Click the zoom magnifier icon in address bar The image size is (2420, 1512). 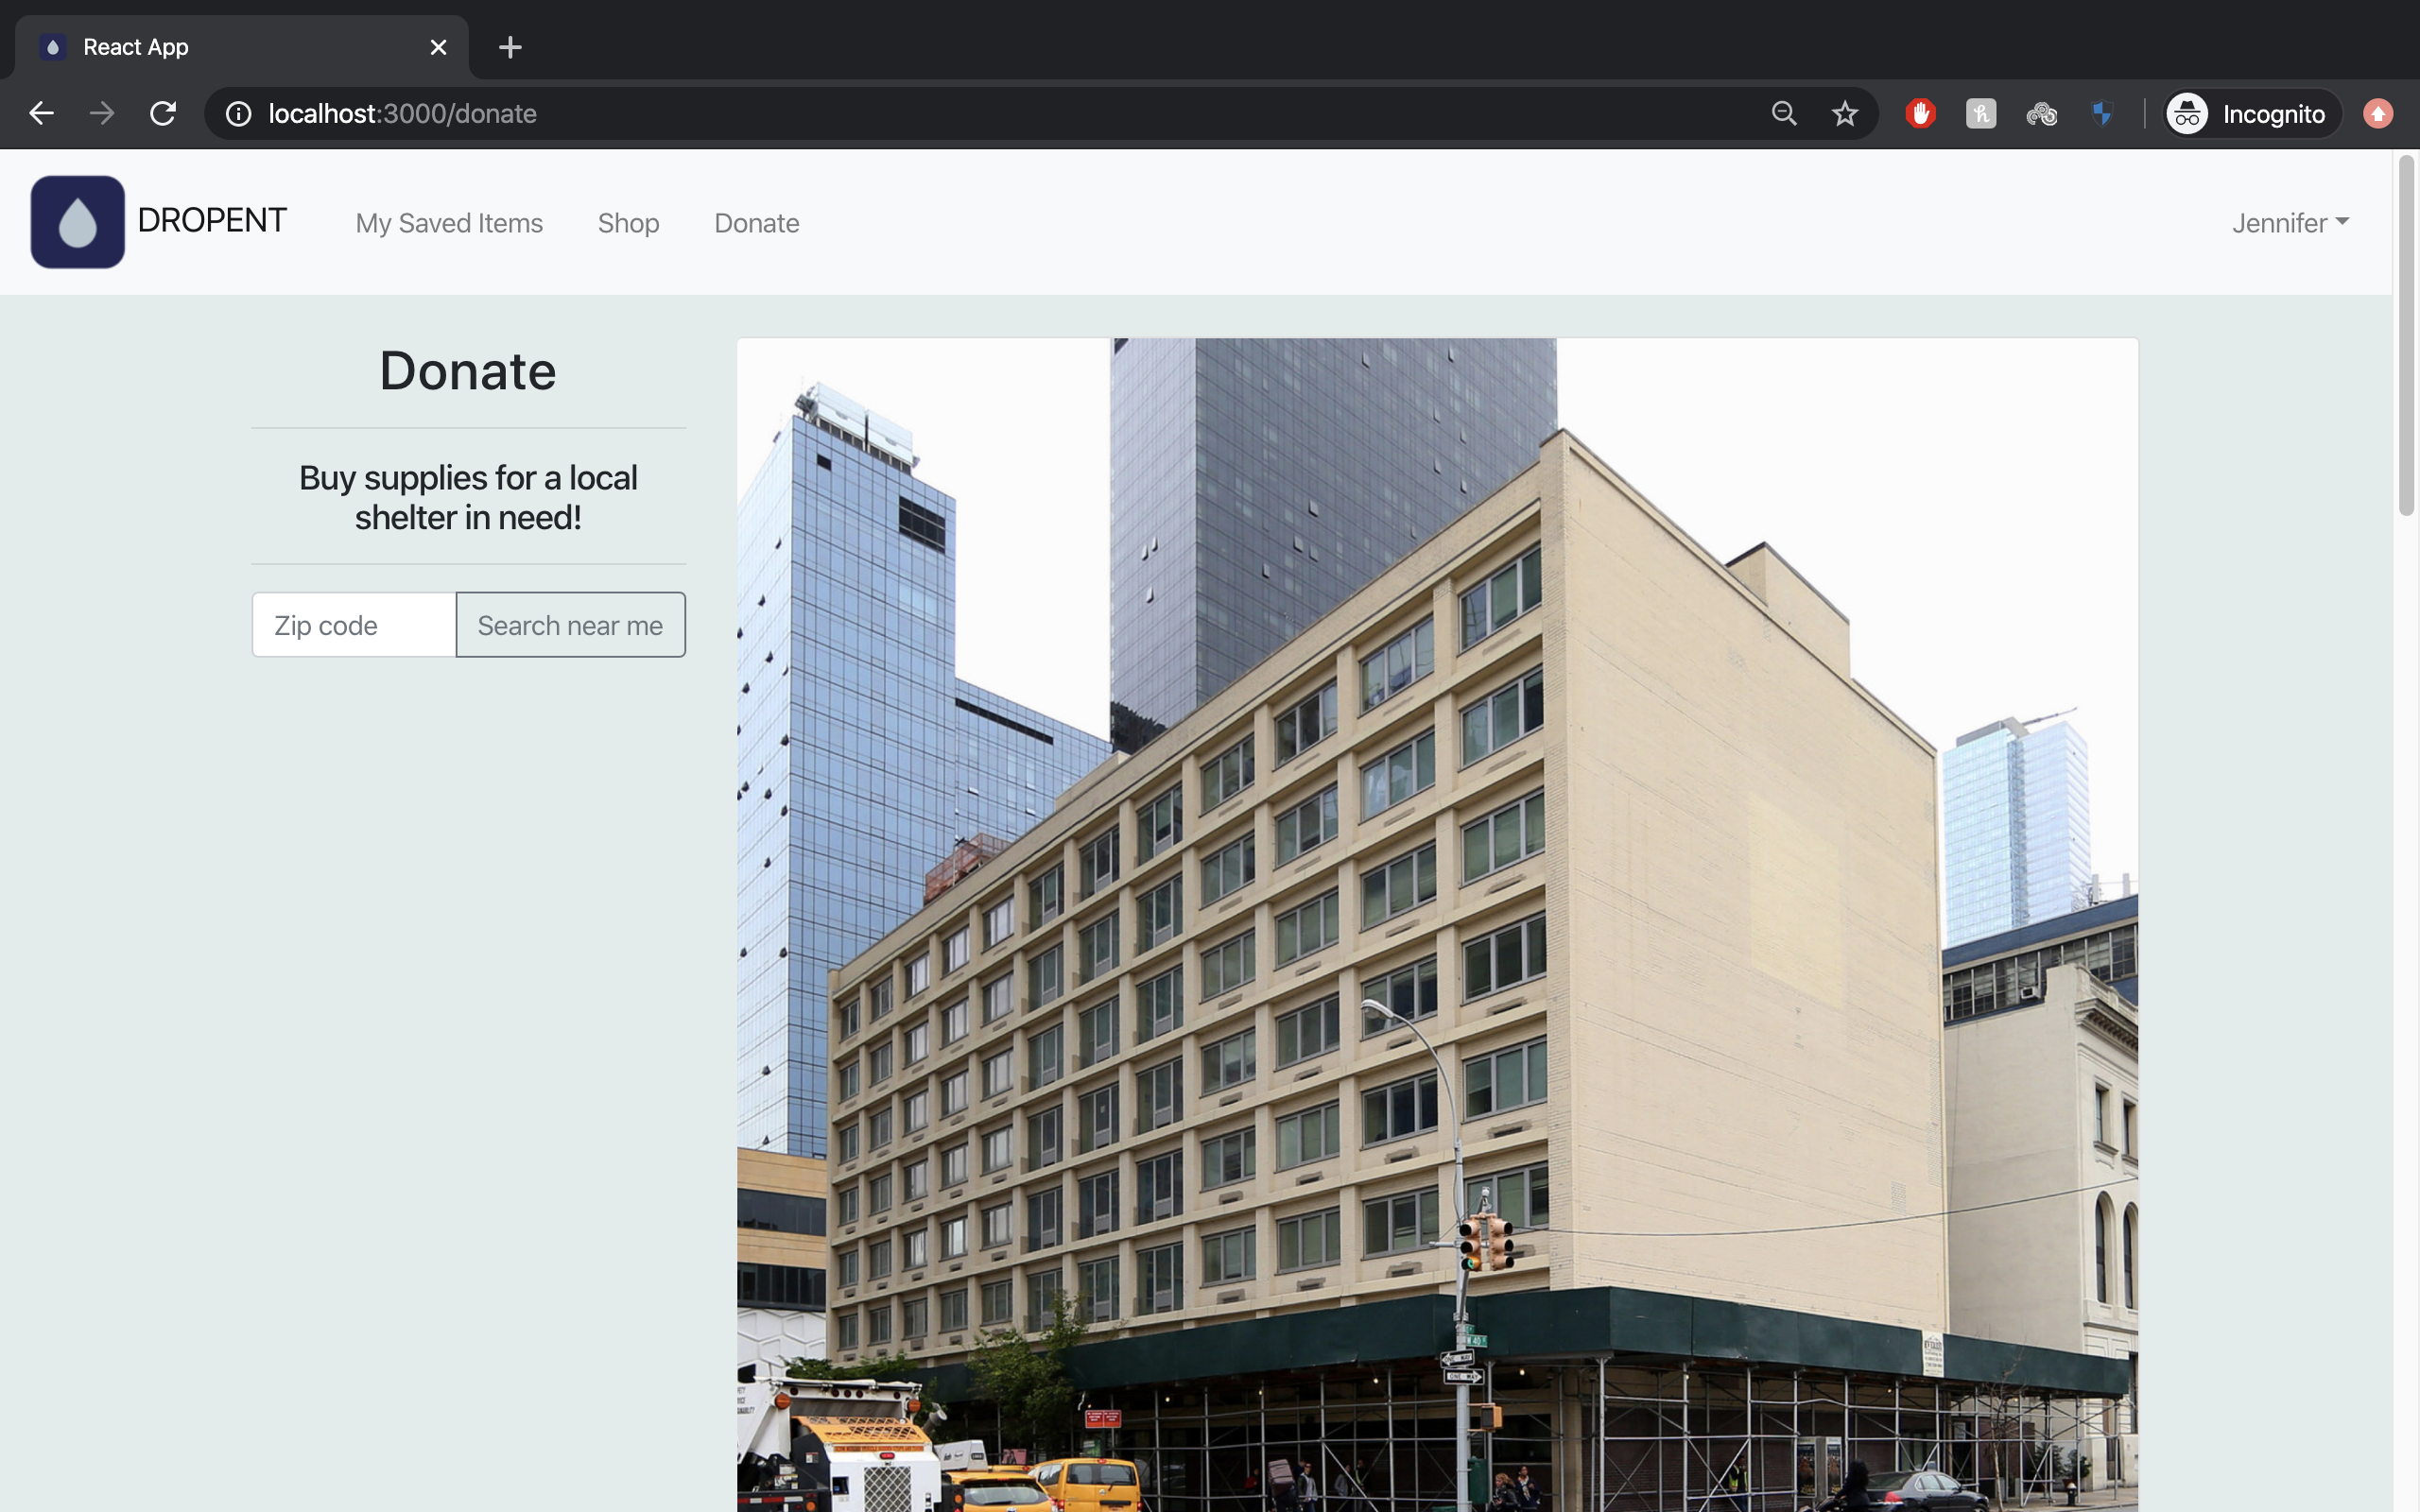click(1783, 113)
